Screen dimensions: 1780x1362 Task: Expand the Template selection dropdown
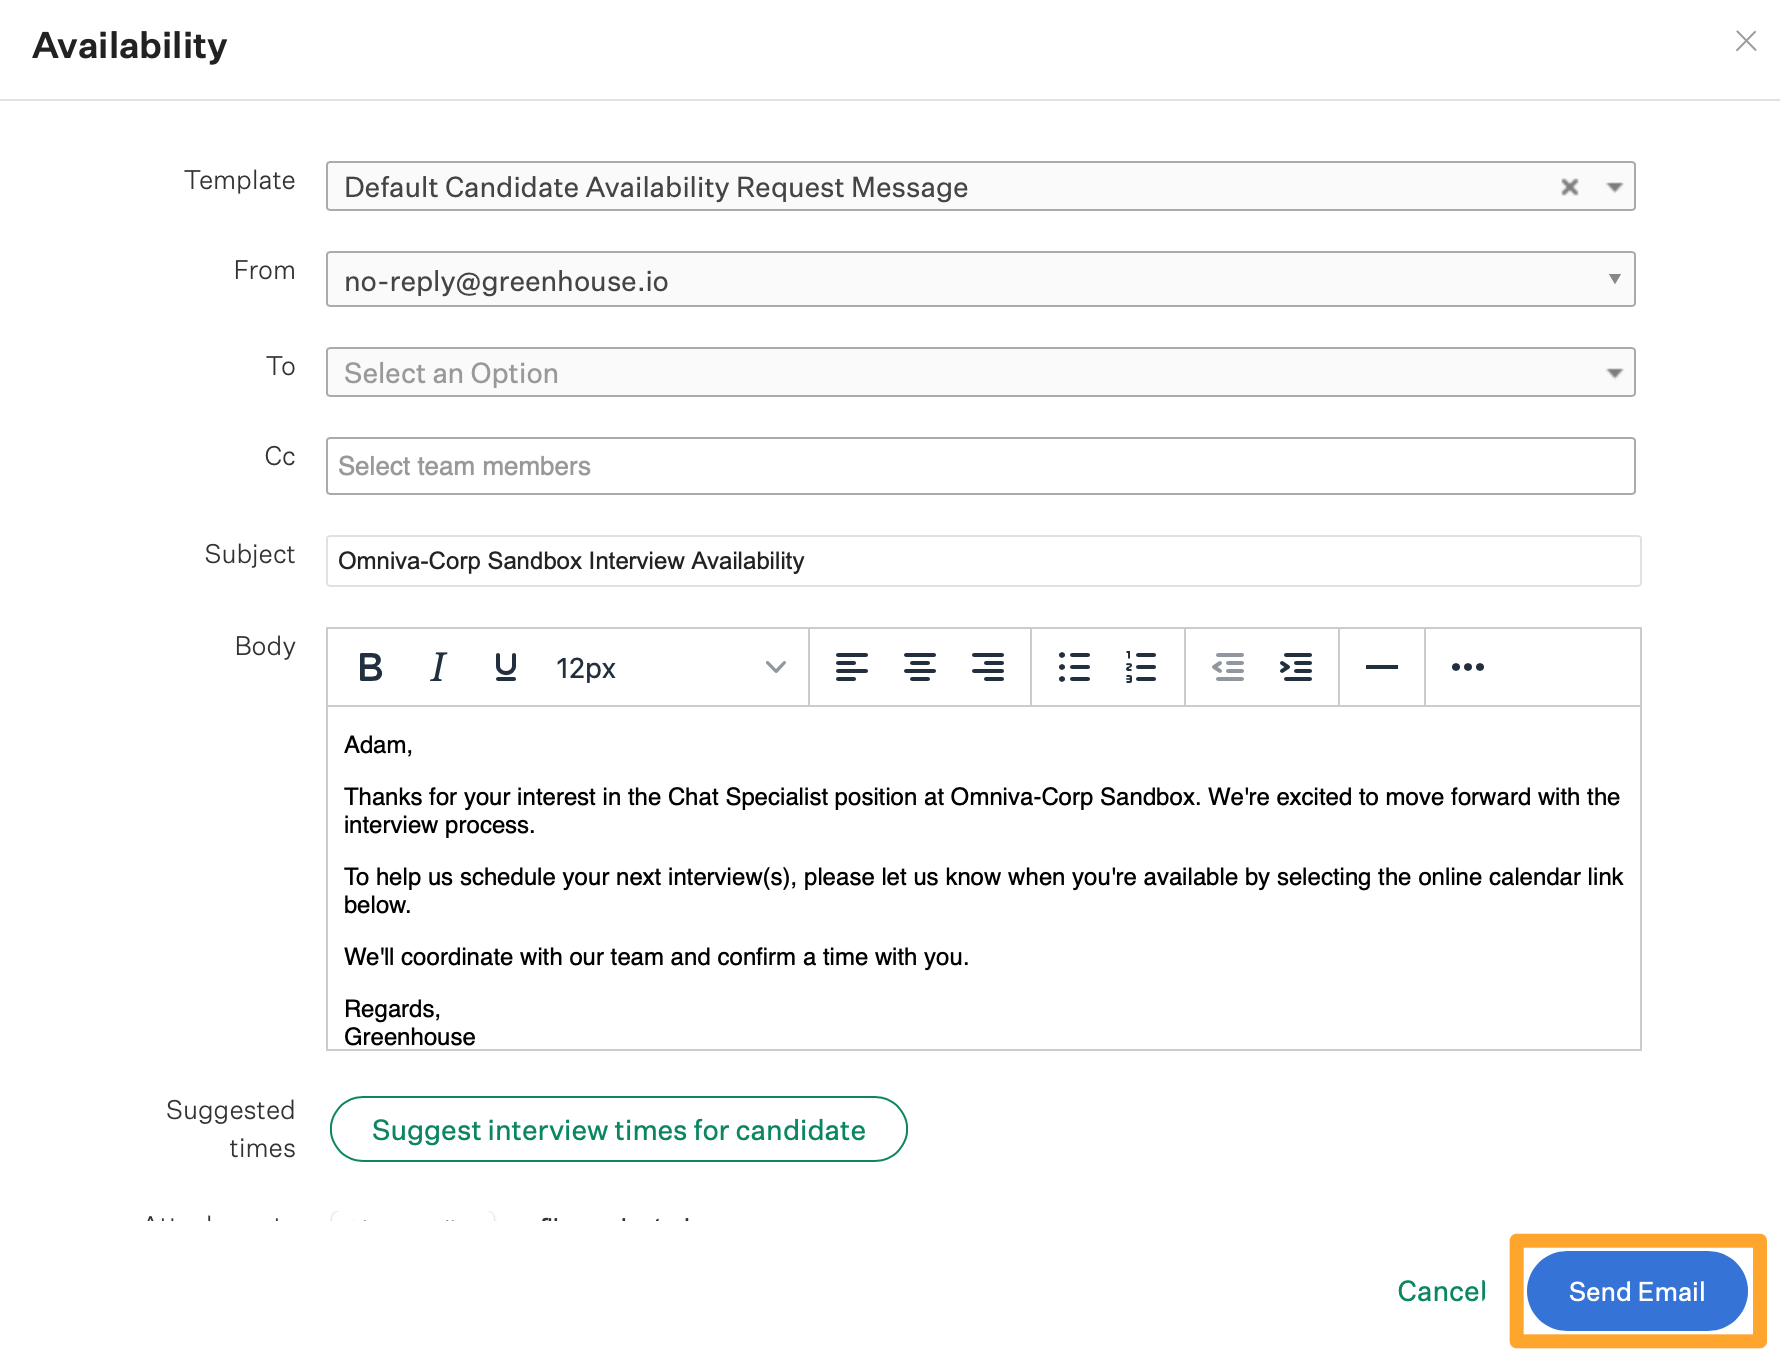1613,186
